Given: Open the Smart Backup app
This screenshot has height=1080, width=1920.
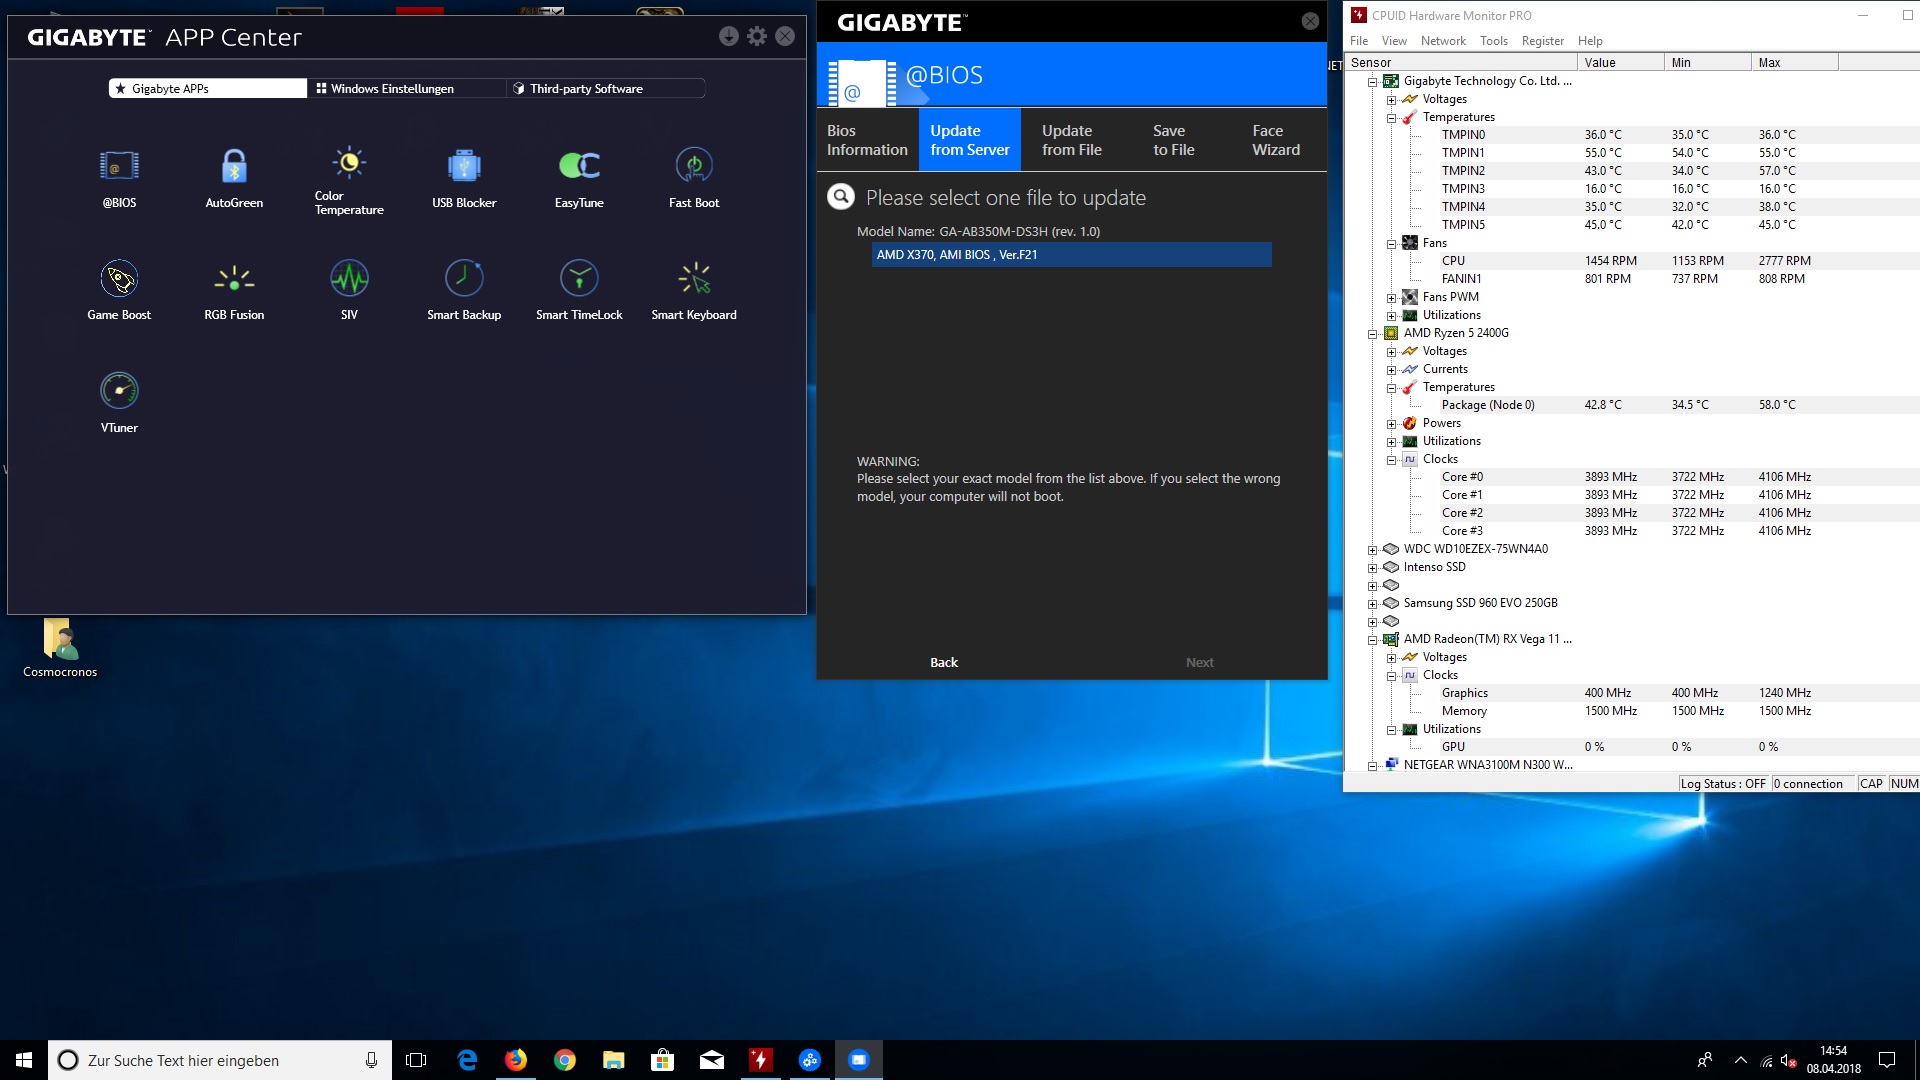Looking at the screenshot, I should (x=464, y=280).
